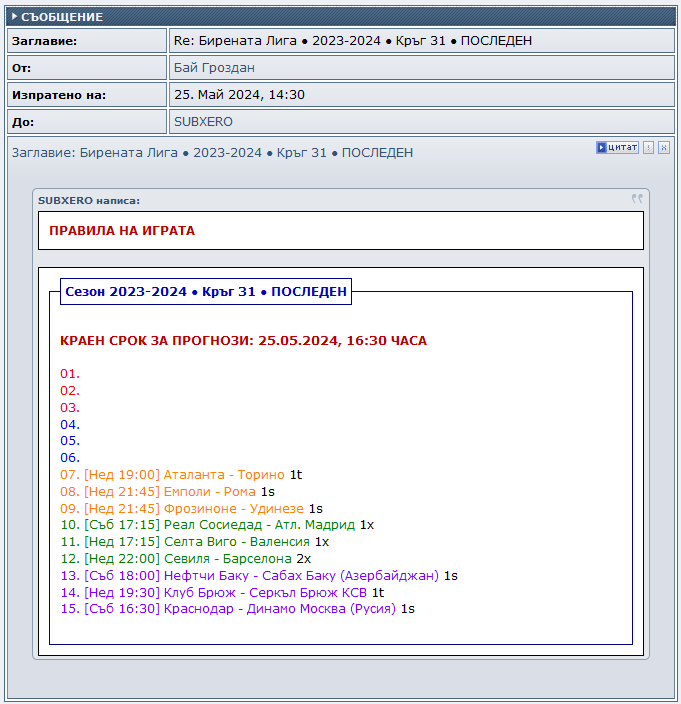The height and width of the screenshot is (704, 681).
Task: Click quotation marks icon in quote box
Action: (637, 198)
